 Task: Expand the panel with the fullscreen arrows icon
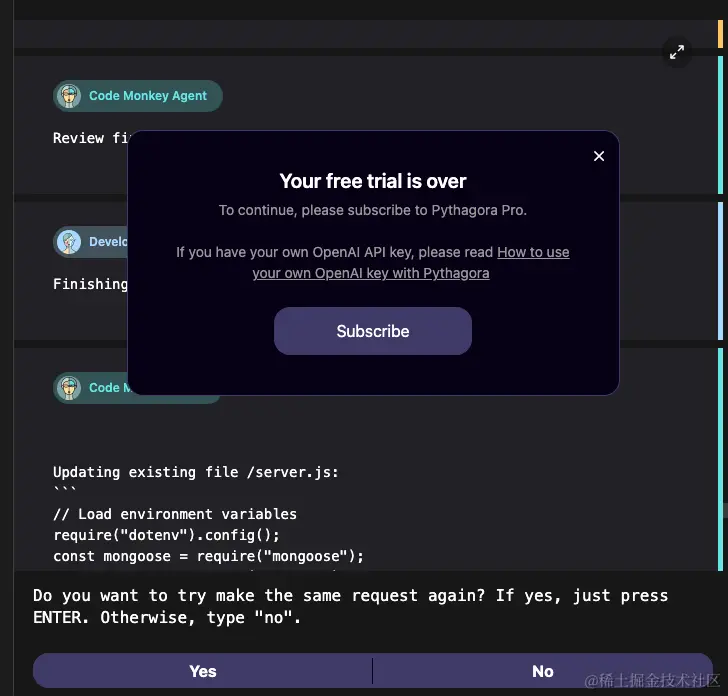[x=676, y=52]
